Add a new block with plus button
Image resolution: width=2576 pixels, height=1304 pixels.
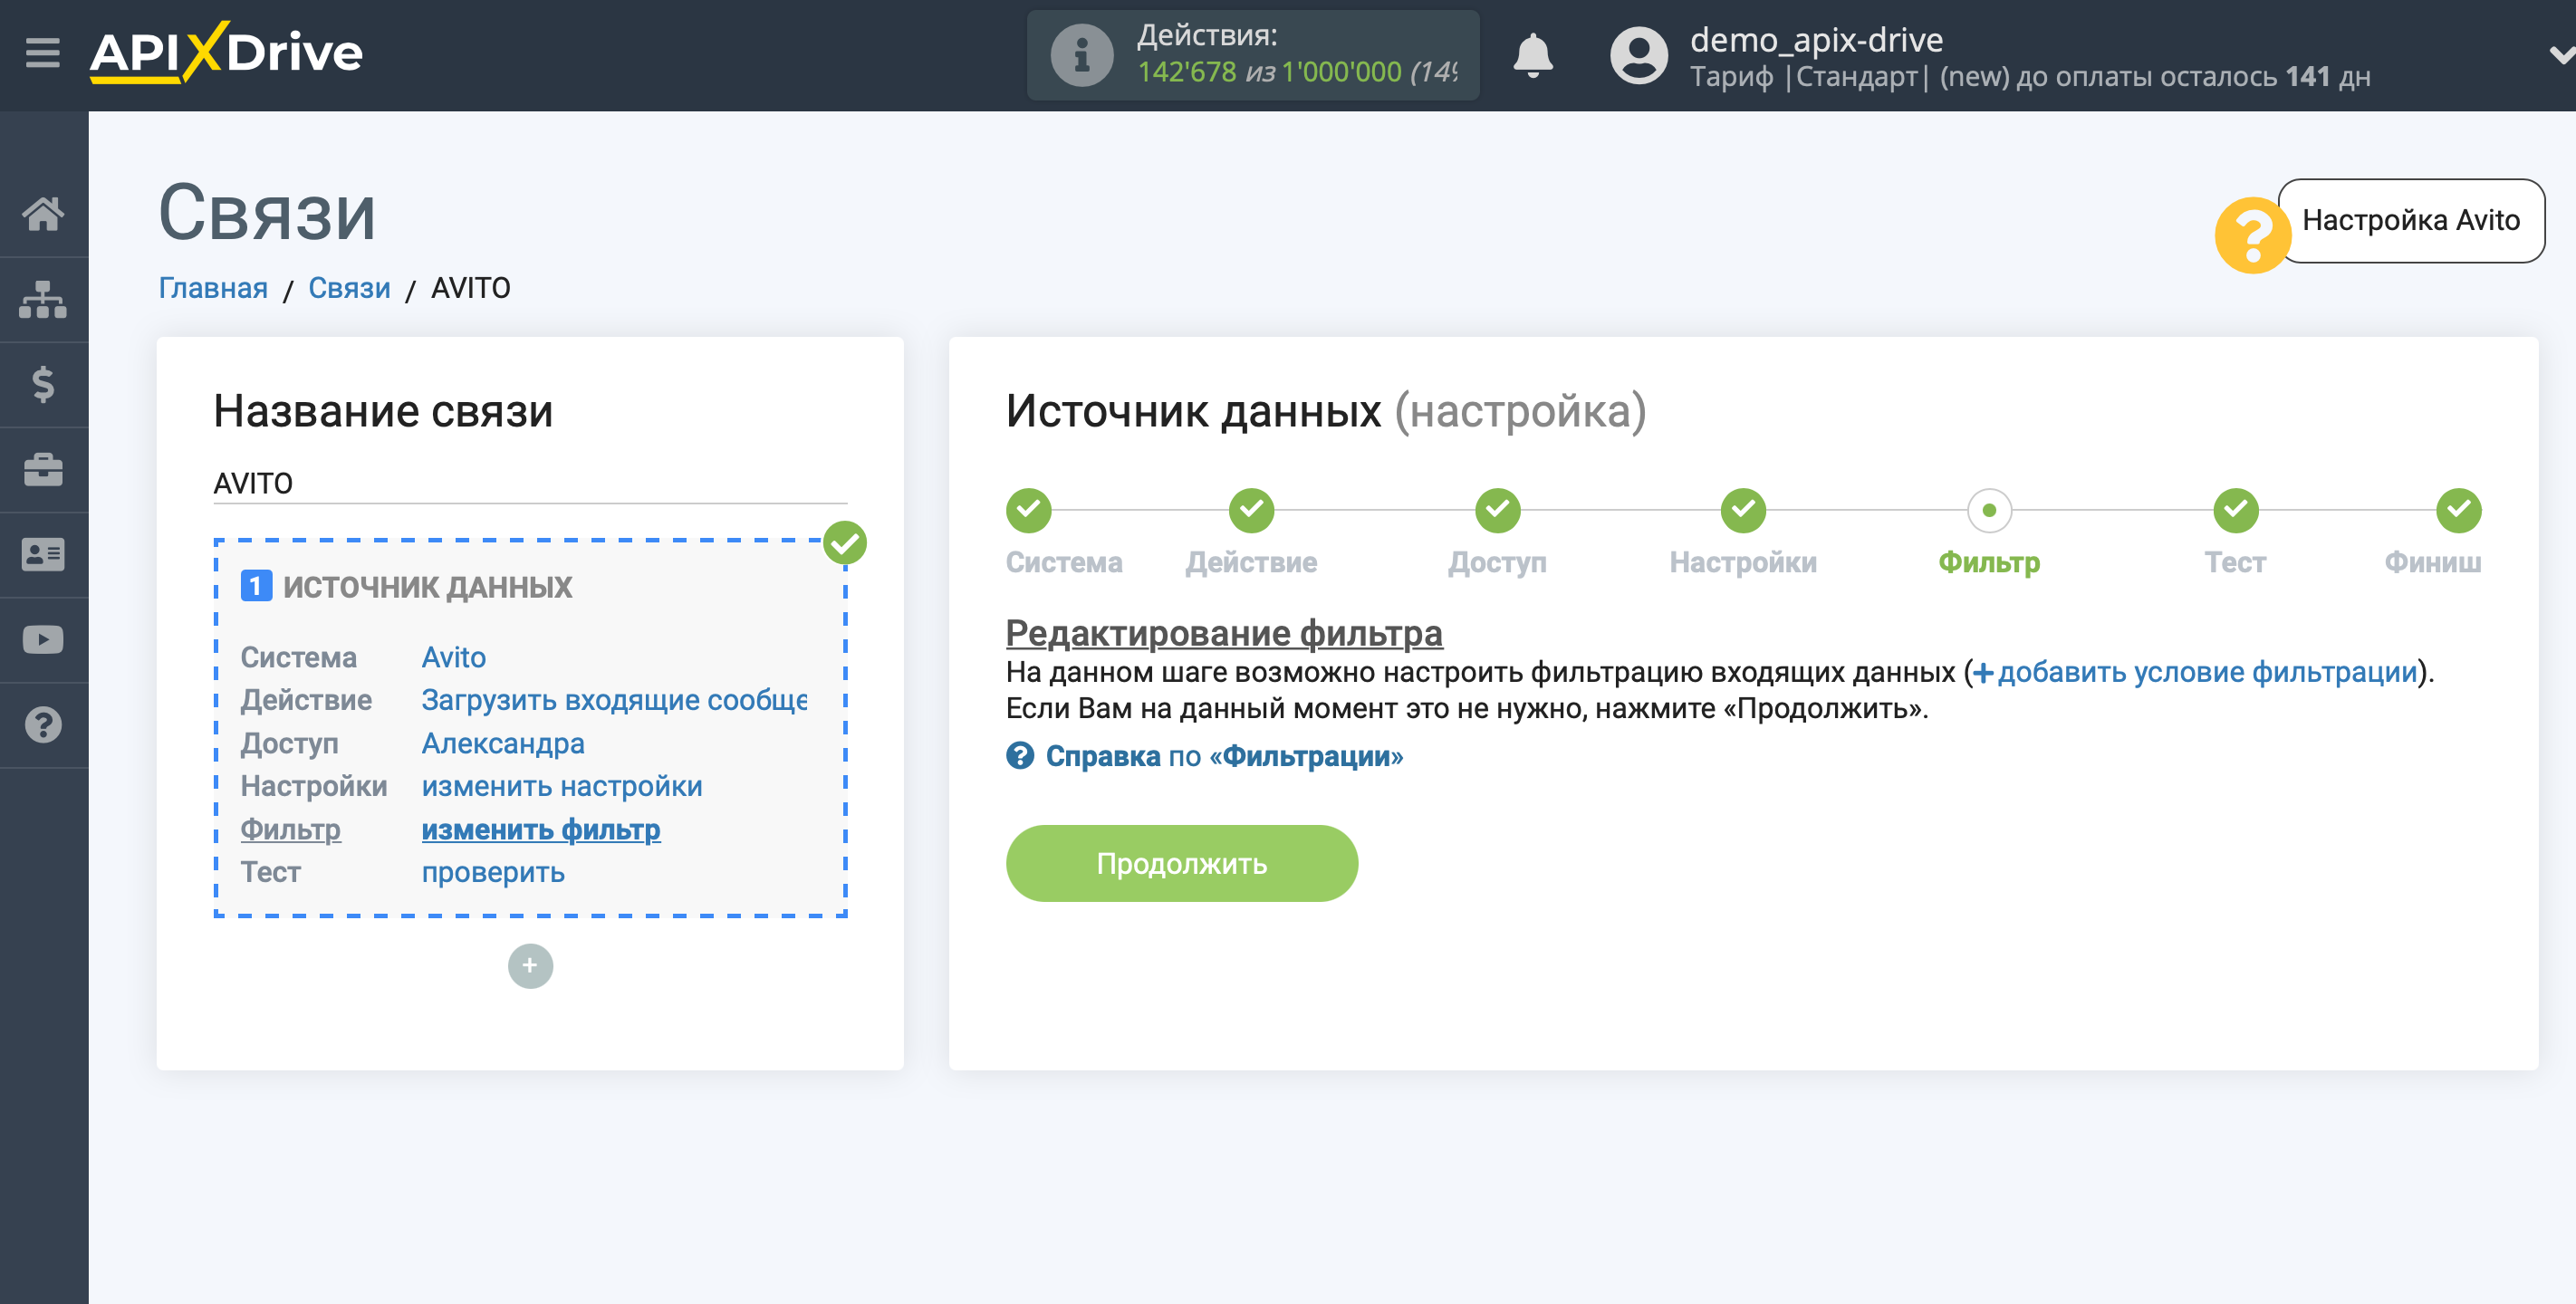[x=530, y=966]
